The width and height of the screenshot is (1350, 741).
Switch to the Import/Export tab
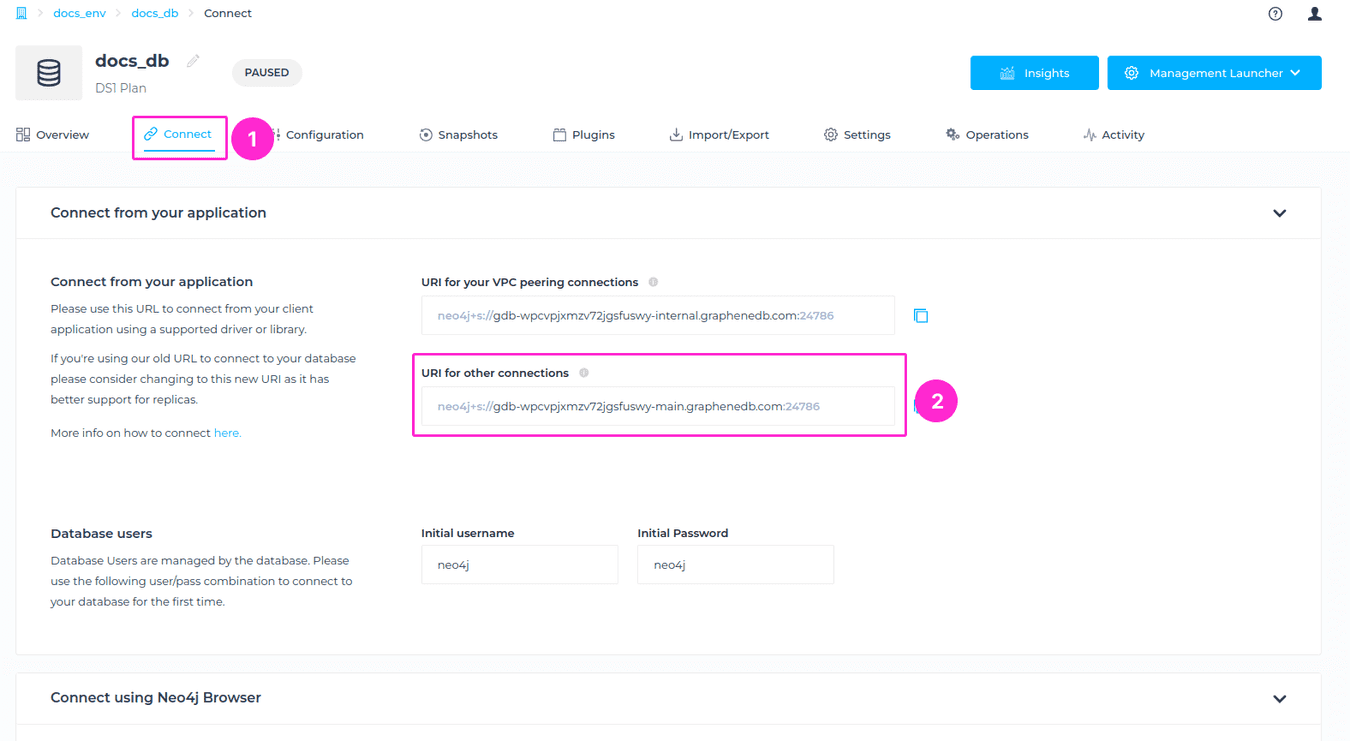[x=719, y=135]
